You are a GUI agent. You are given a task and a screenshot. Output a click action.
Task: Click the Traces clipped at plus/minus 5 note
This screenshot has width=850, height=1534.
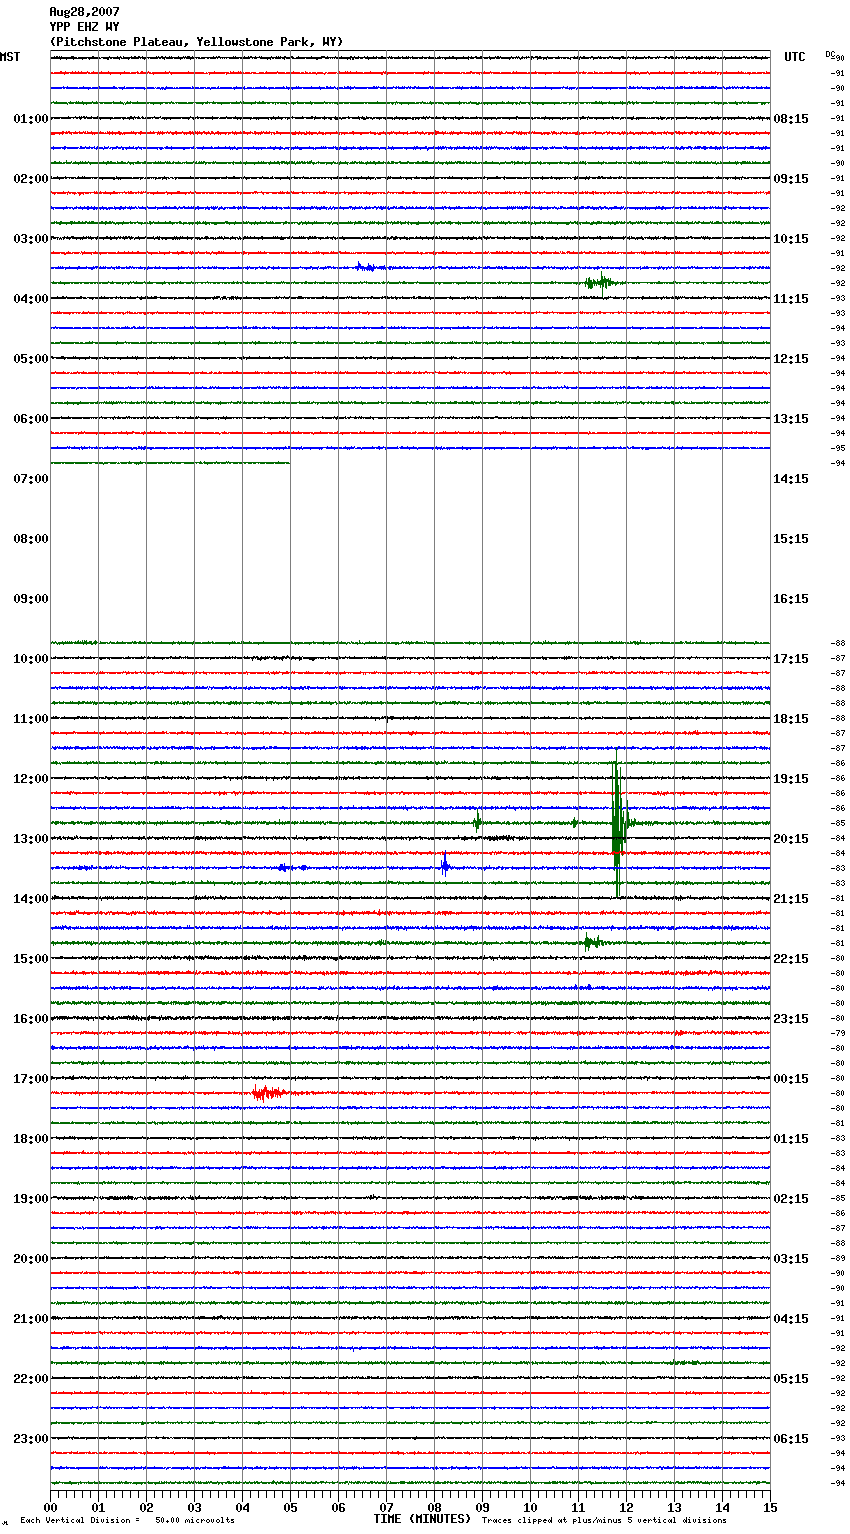[x=604, y=1521]
